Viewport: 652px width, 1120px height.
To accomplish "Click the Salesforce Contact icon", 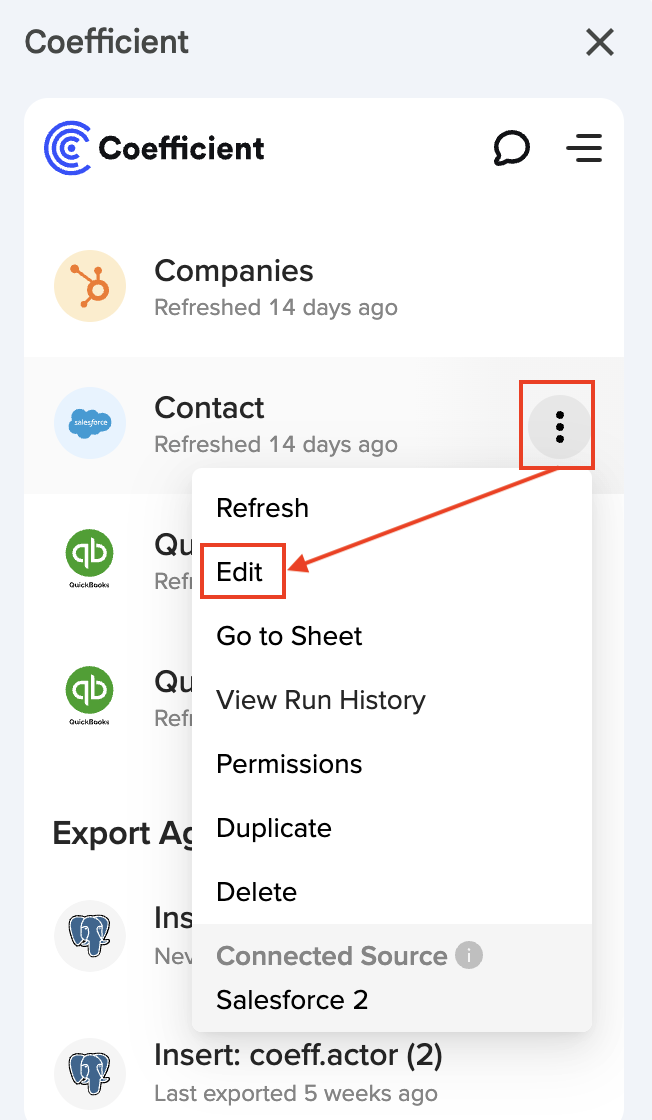I will point(90,423).
